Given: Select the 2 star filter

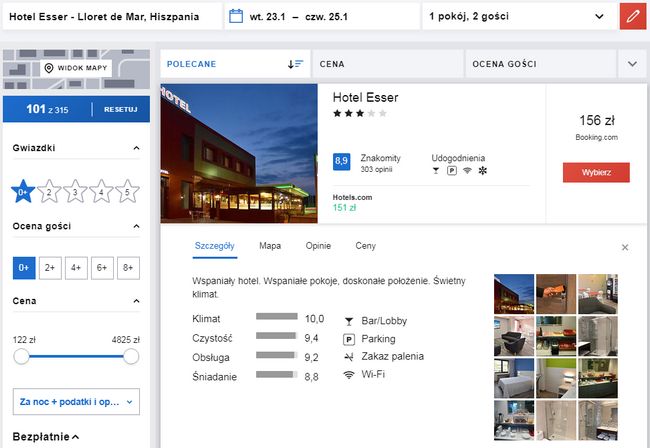Looking at the screenshot, I should click(x=49, y=192).
